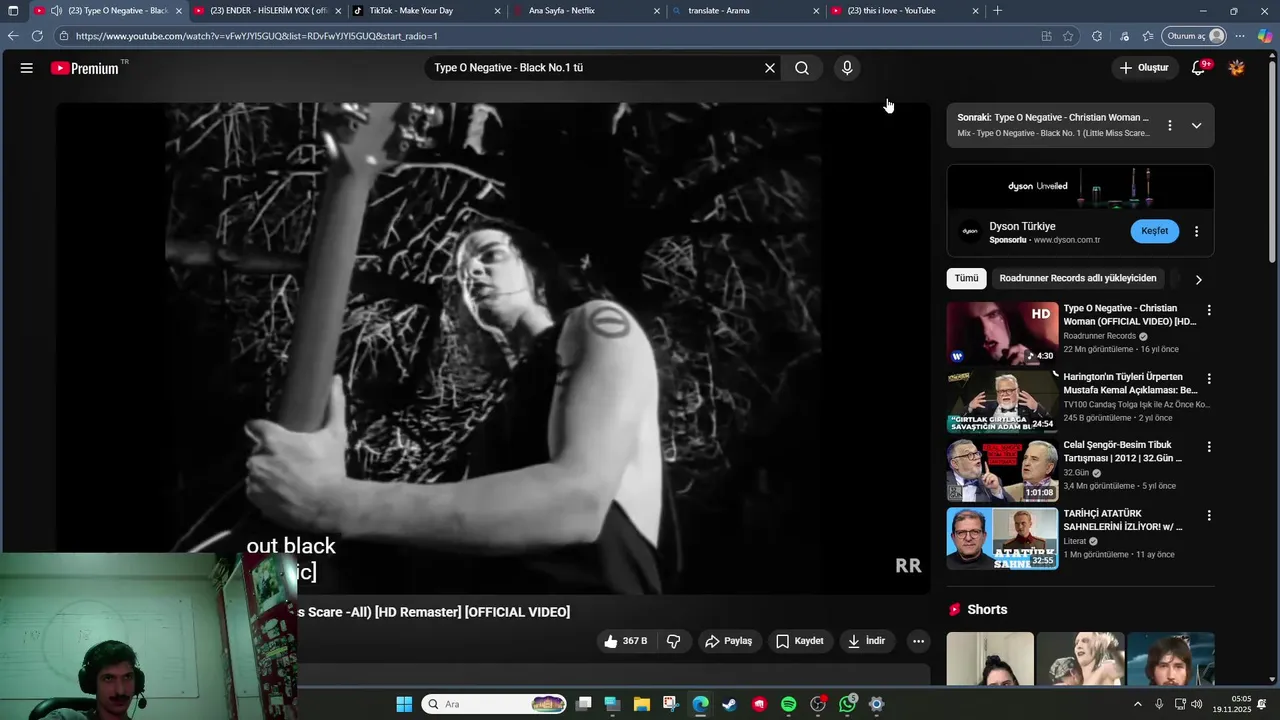This screenshot has height=720, width=1280.
Task: Reload the page with the refresh icon
Action: [37, 36]
